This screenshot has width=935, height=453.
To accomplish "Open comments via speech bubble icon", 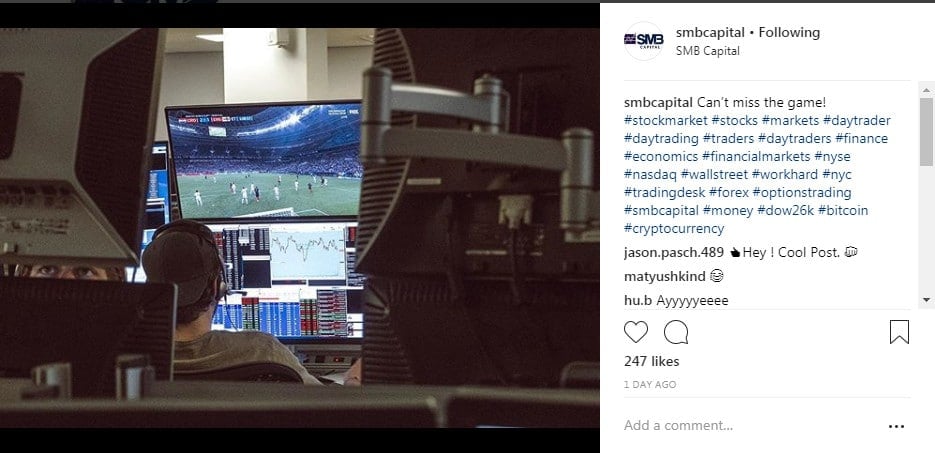I will pos(676,332).
